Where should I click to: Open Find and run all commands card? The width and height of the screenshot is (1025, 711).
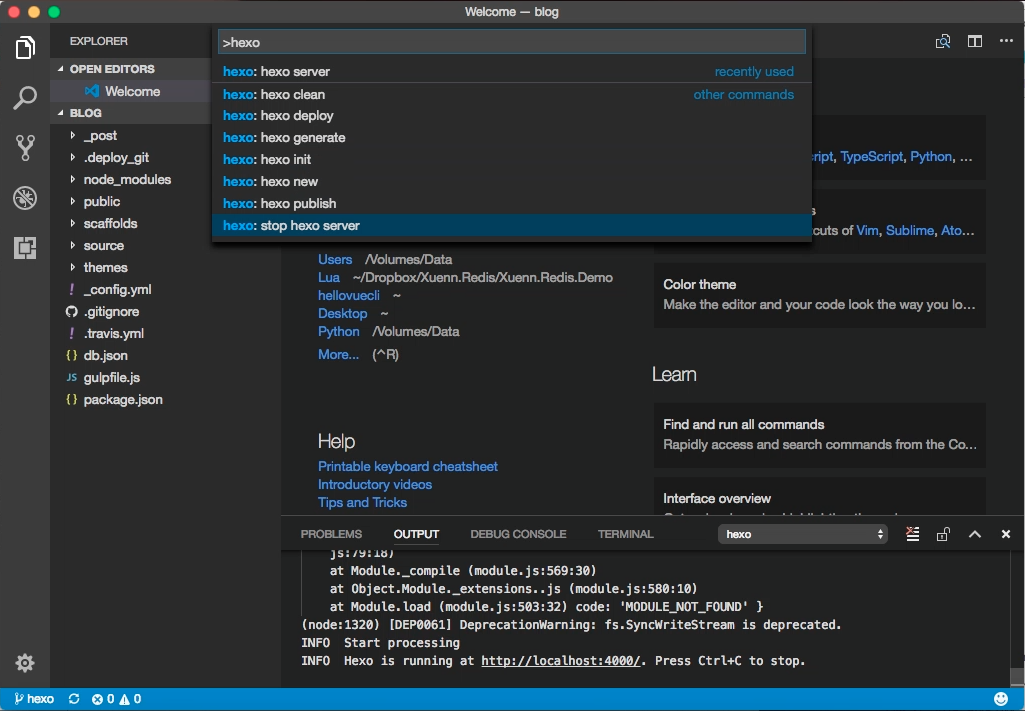click(820, 435)
